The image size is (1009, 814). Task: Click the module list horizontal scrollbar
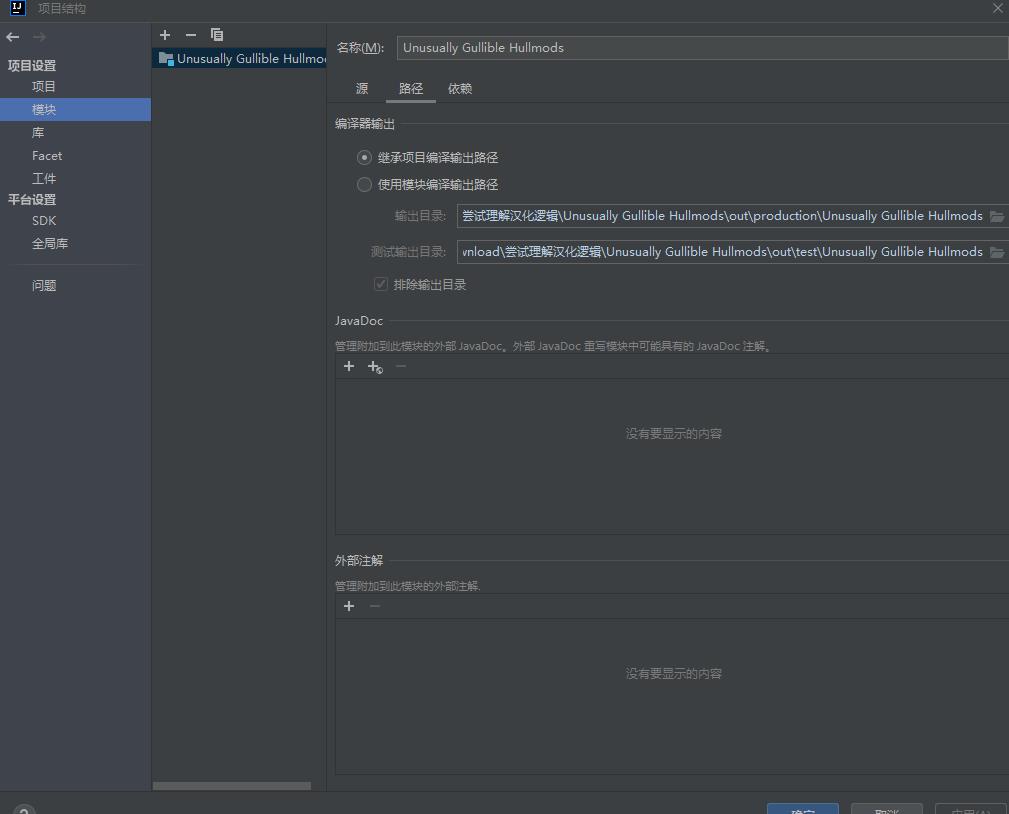point(232,786)
